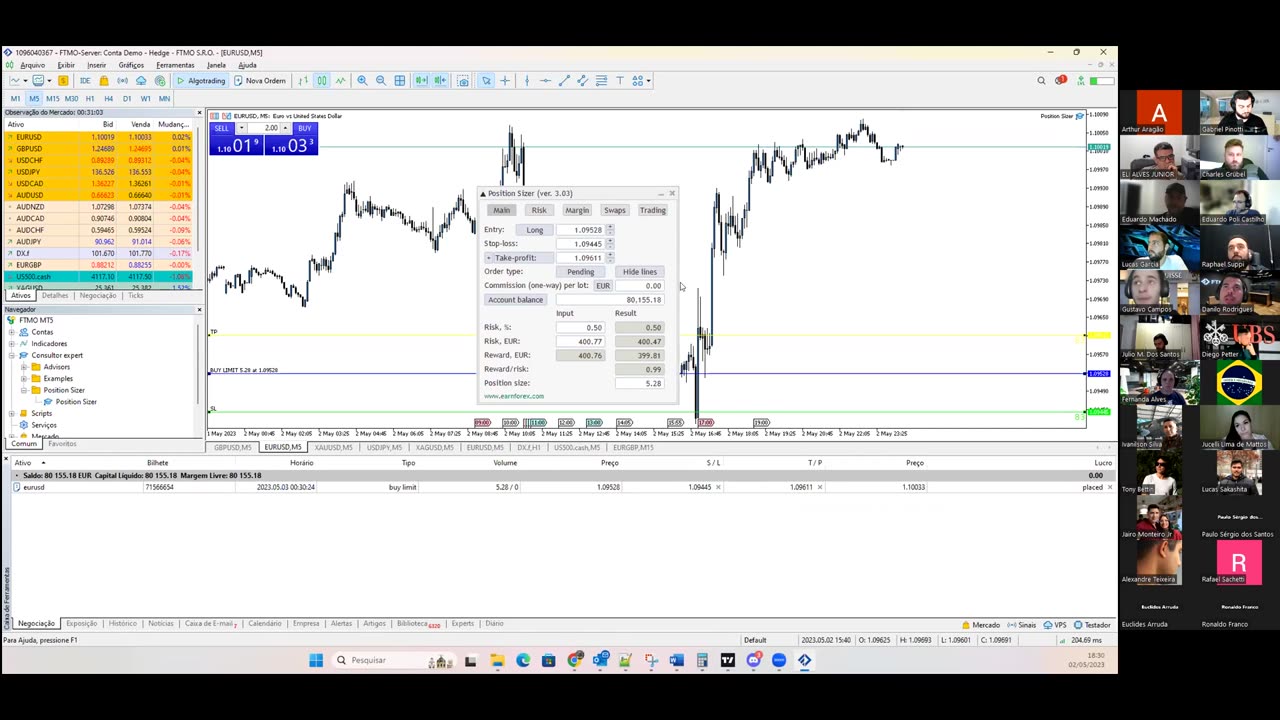Image resolution: width=1280 pixels, height=720 pixels.
Task: Select the crosshair tool
Action: coord(505,80)
